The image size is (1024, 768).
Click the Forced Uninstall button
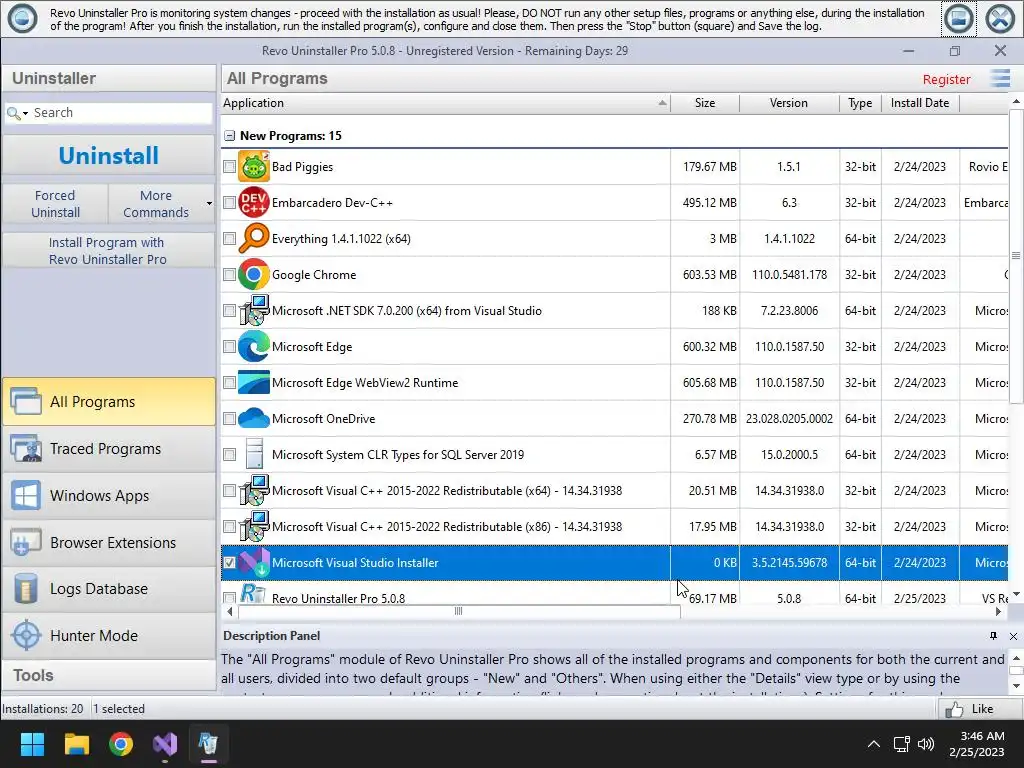[x=56, y=204]
